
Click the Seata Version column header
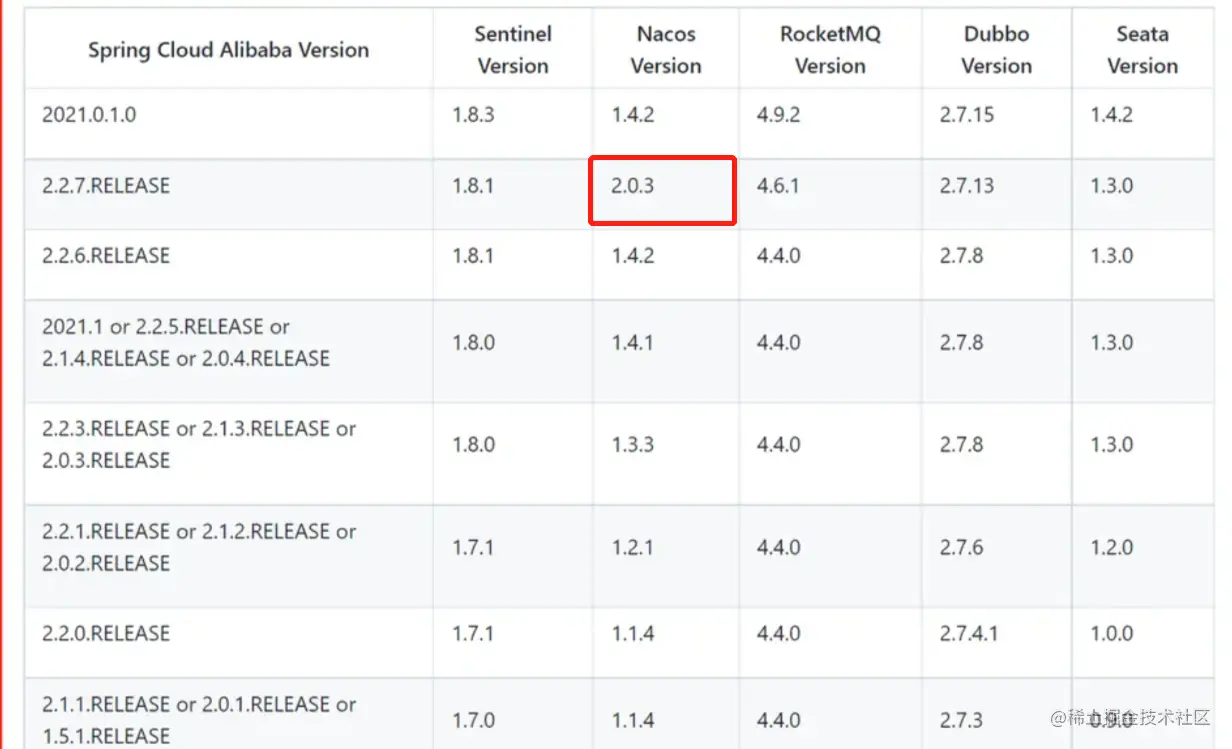[x=1142, y=49]
